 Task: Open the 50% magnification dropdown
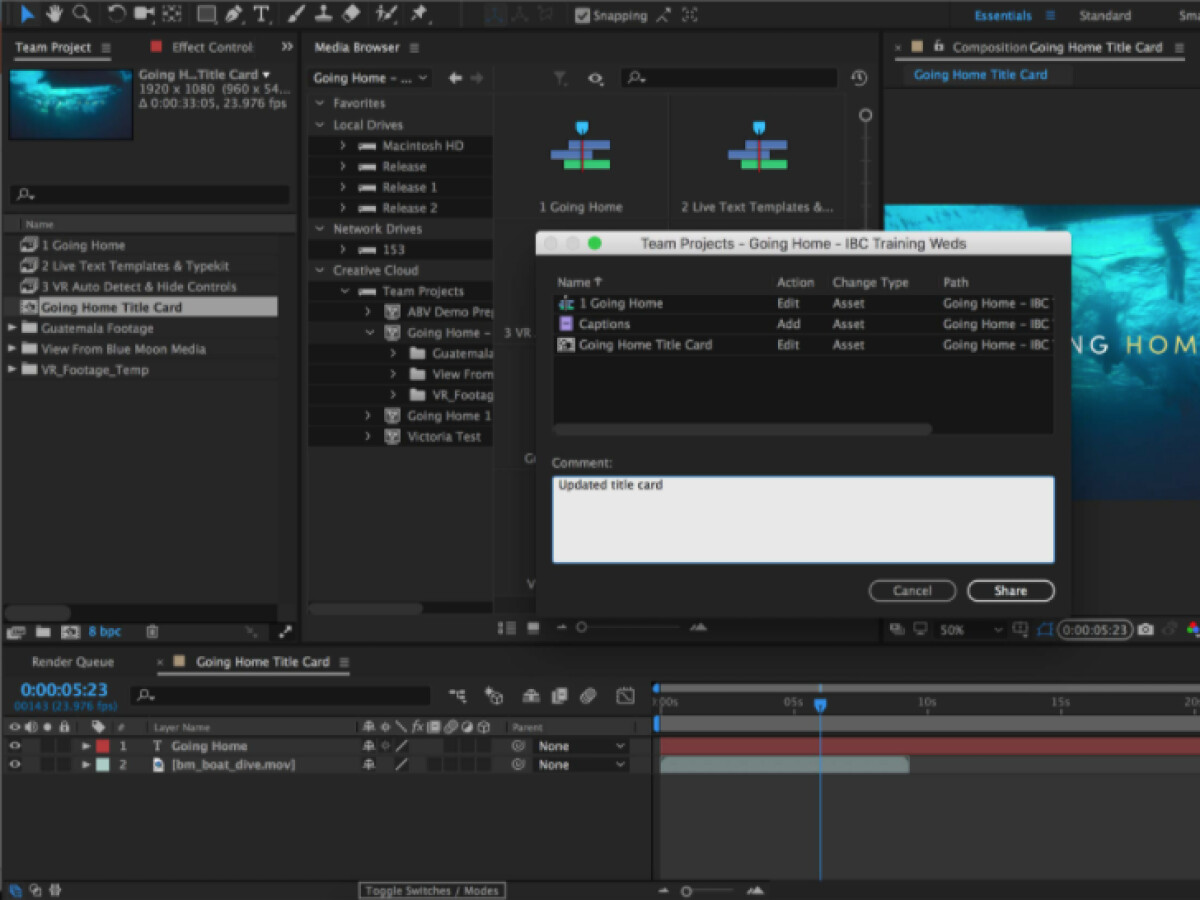tap(970, 630)
